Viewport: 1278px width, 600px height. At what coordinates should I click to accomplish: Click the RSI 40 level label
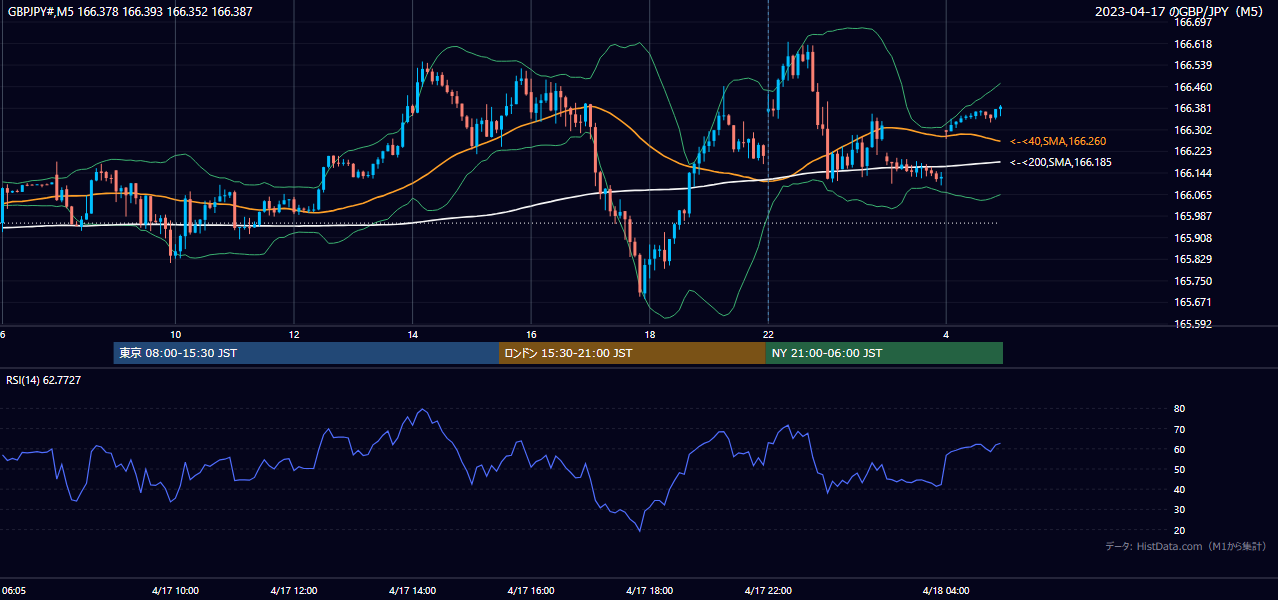pos(1179,490)
